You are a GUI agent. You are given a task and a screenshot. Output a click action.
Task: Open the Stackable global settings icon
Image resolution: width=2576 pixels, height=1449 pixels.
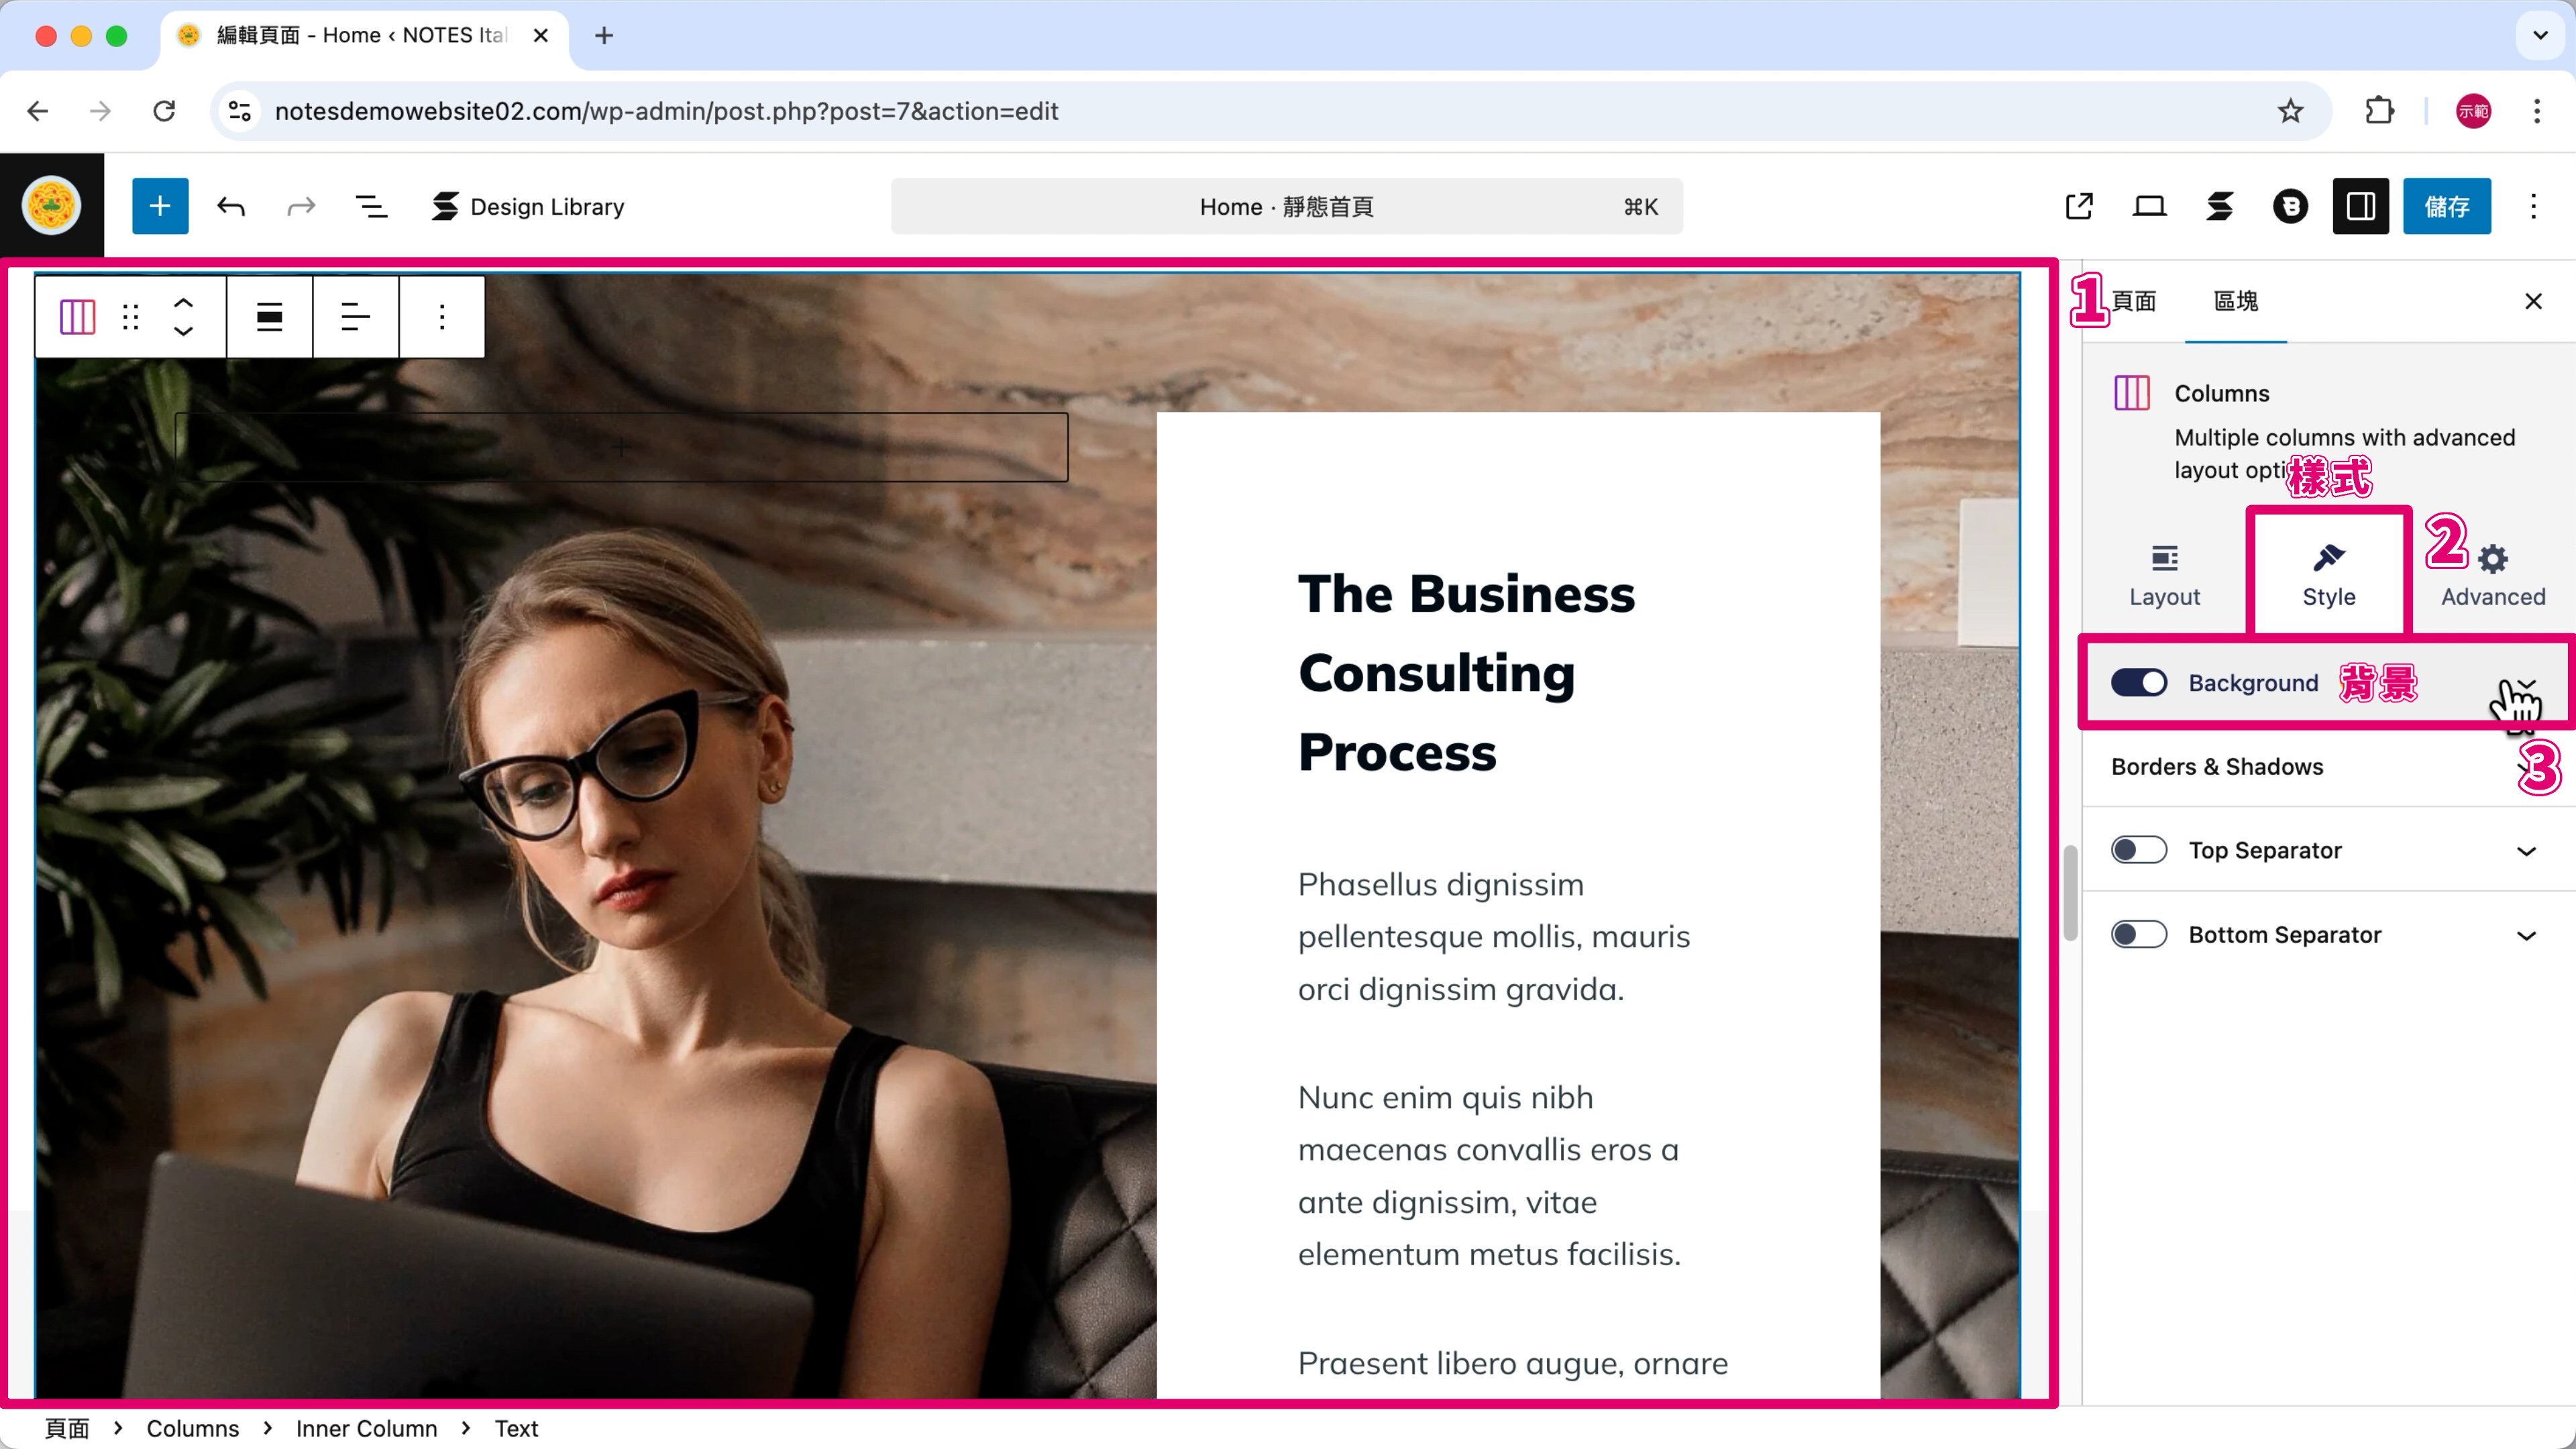2220,206
